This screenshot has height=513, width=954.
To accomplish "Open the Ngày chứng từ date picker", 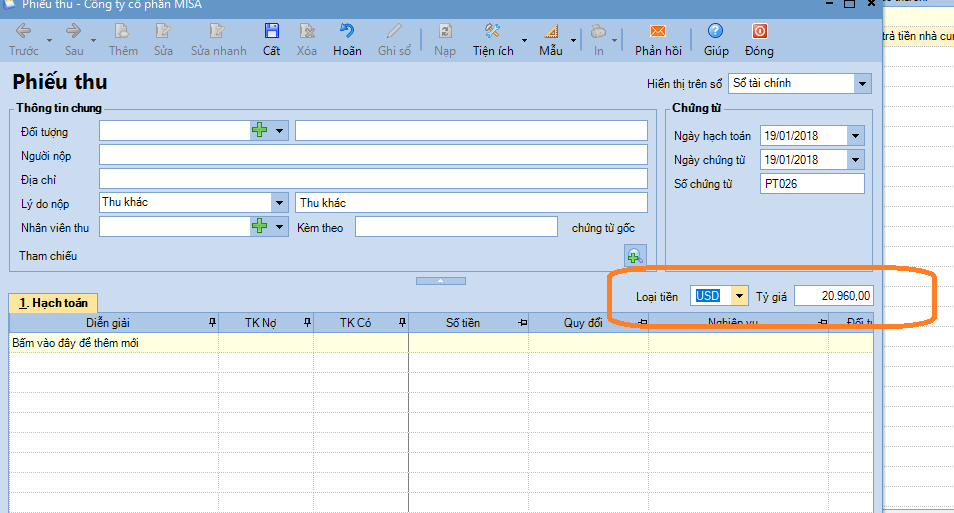I will [x=855, y=160].
